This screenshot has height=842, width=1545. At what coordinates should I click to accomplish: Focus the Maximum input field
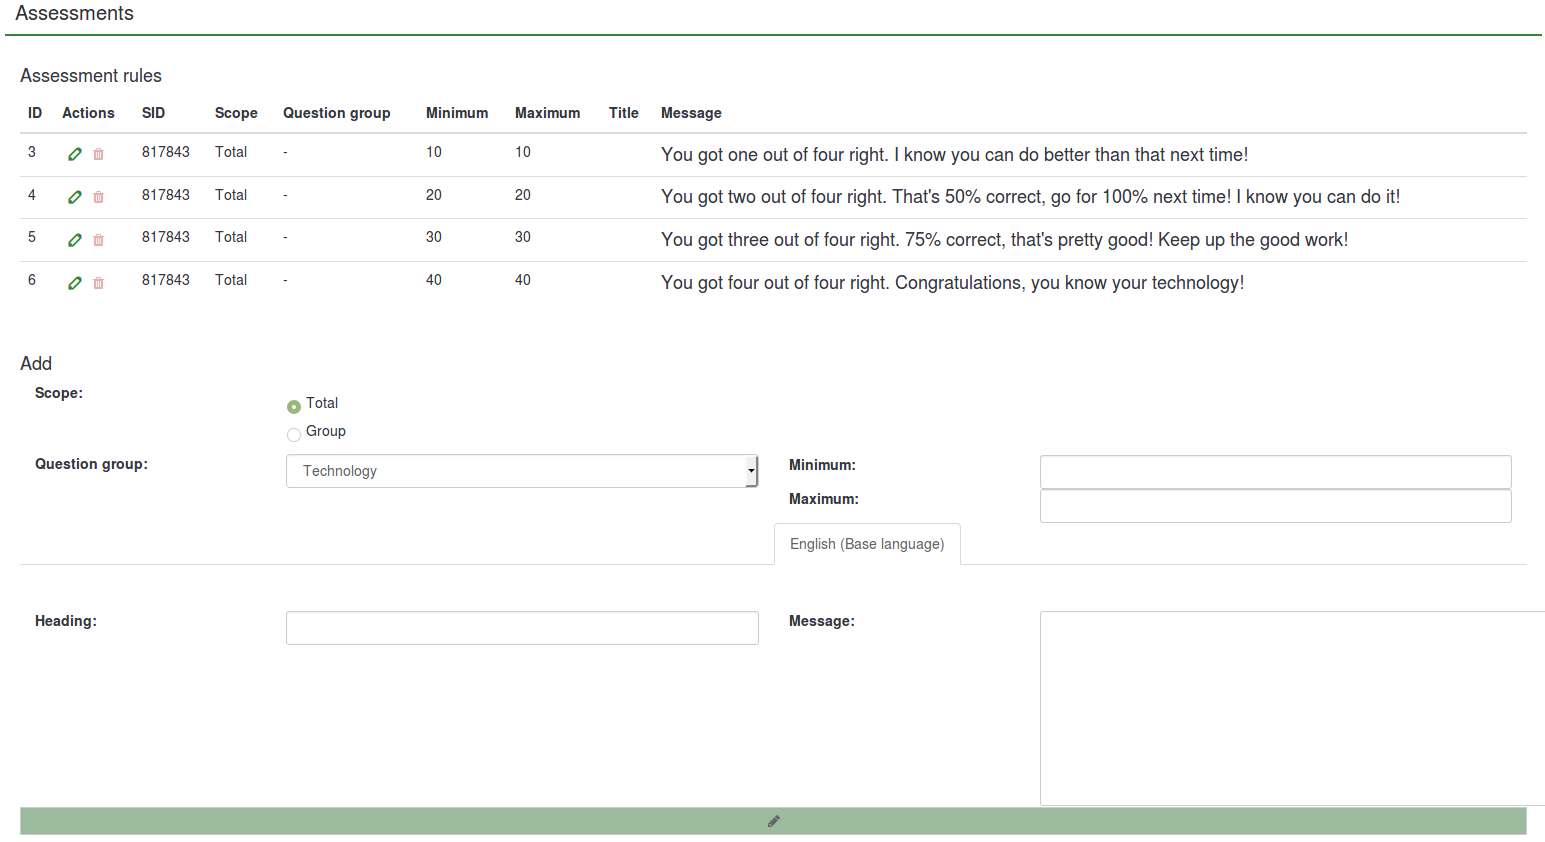click(1275, 506)
